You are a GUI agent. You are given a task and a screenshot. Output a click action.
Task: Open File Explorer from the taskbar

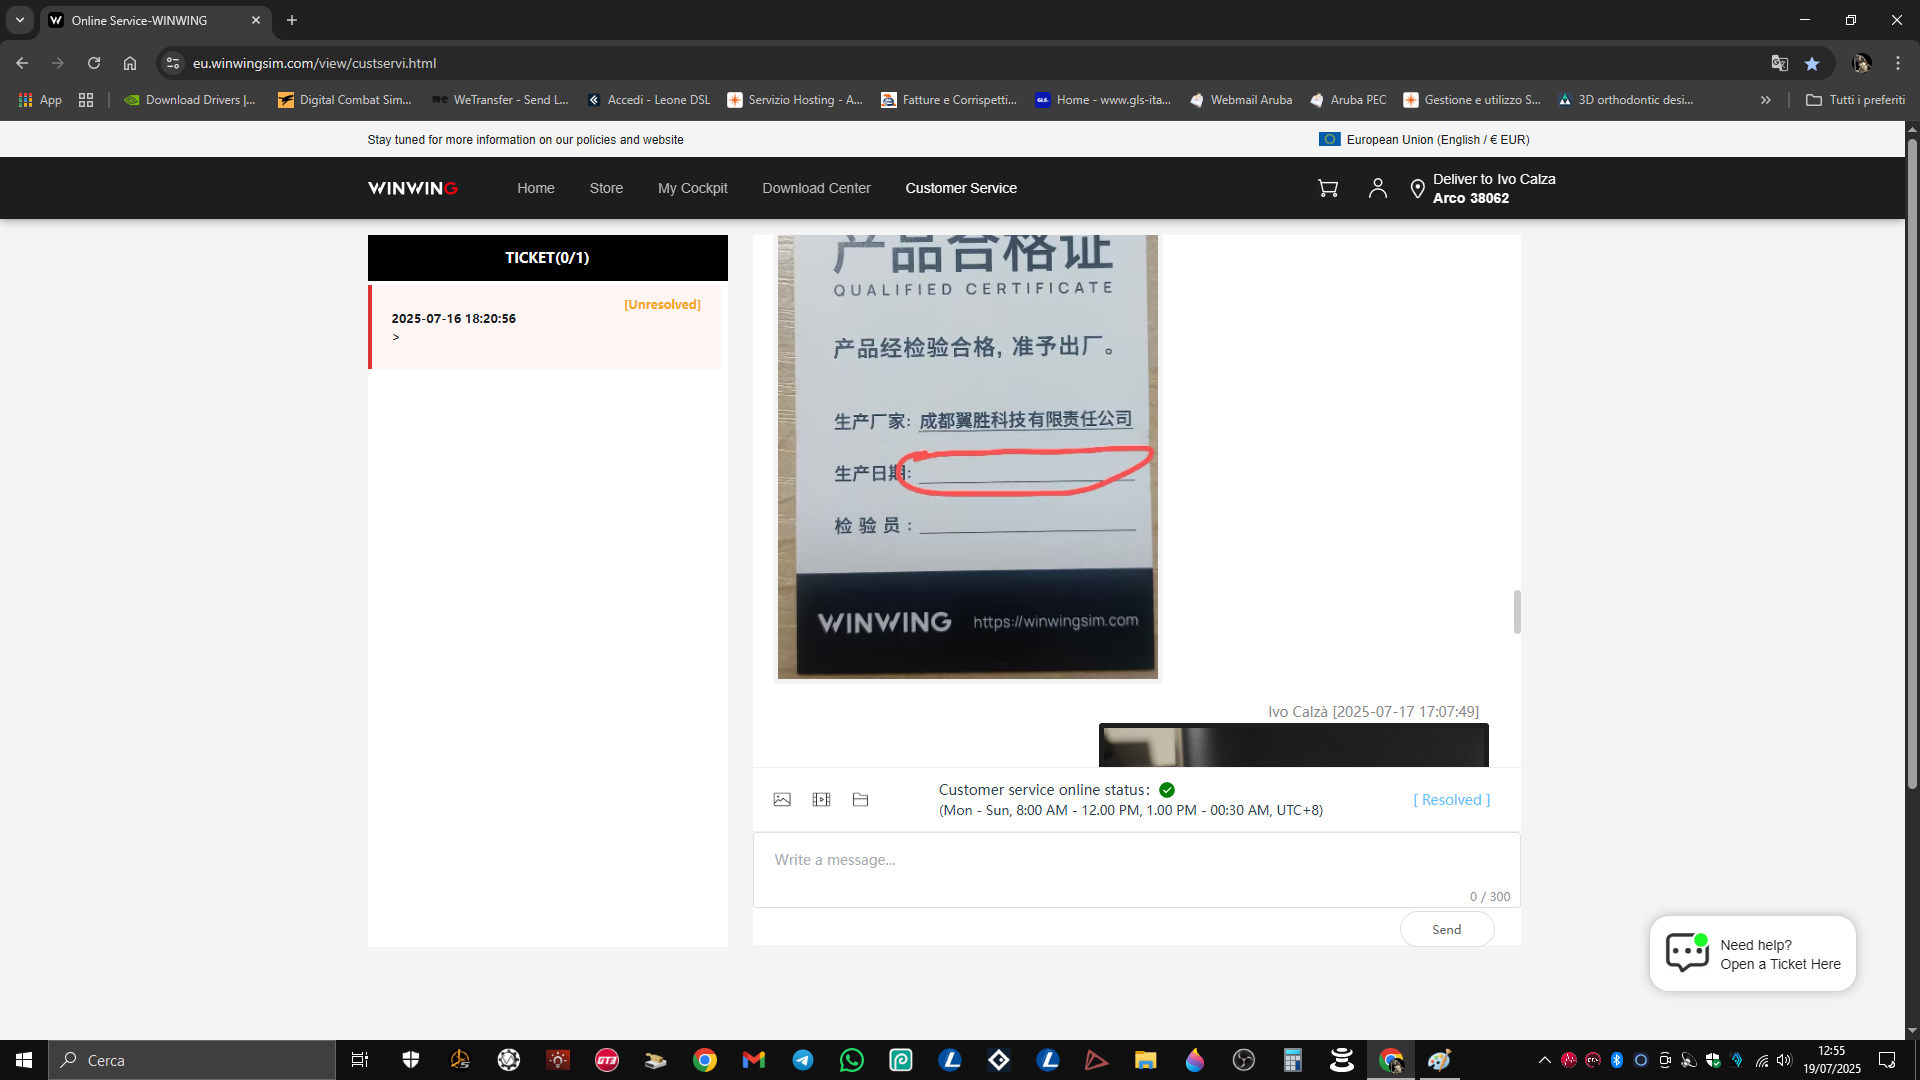click(x=1146, y=1060)
